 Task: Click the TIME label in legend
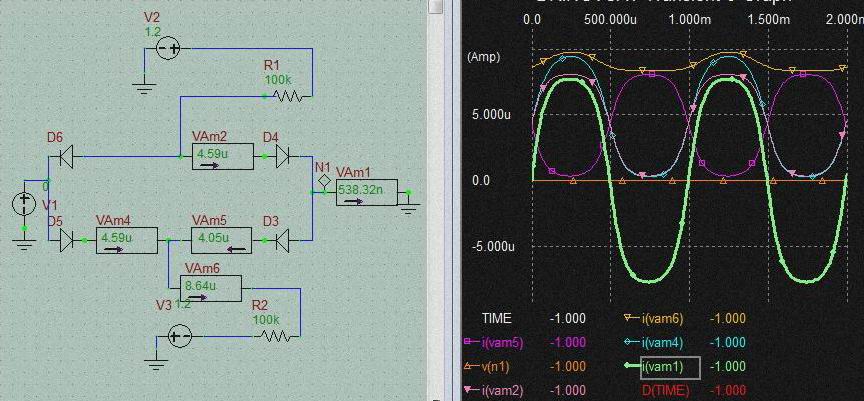[x=496, y=318]
